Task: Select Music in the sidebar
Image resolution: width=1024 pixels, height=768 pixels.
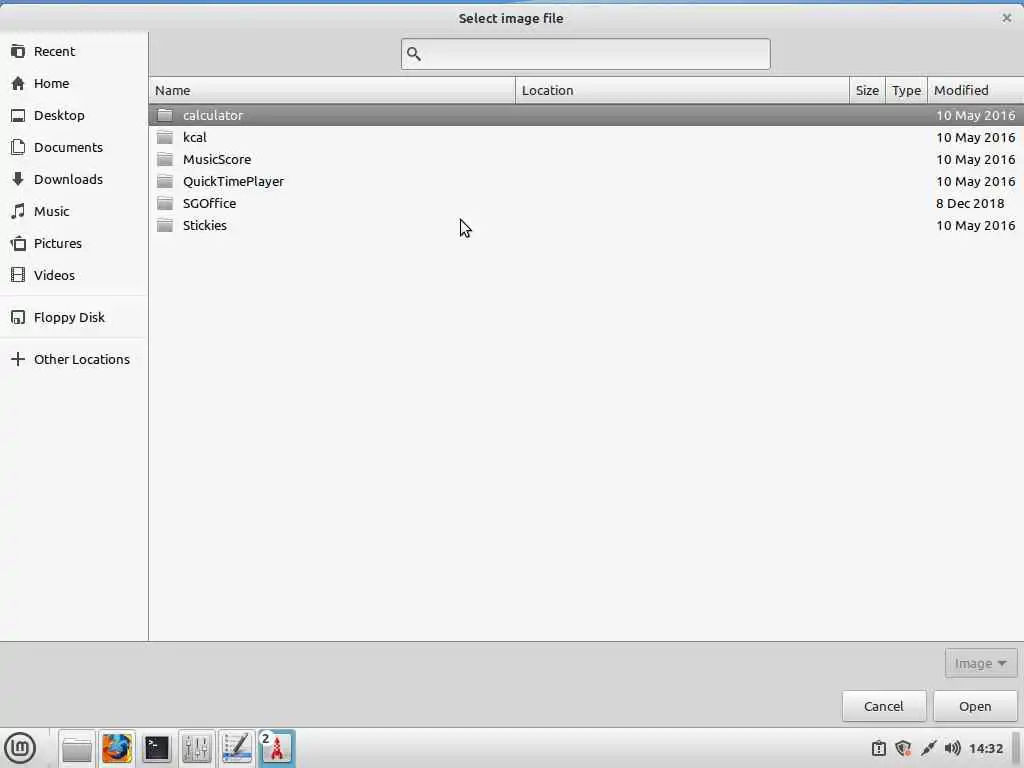Action: (51, 211)
